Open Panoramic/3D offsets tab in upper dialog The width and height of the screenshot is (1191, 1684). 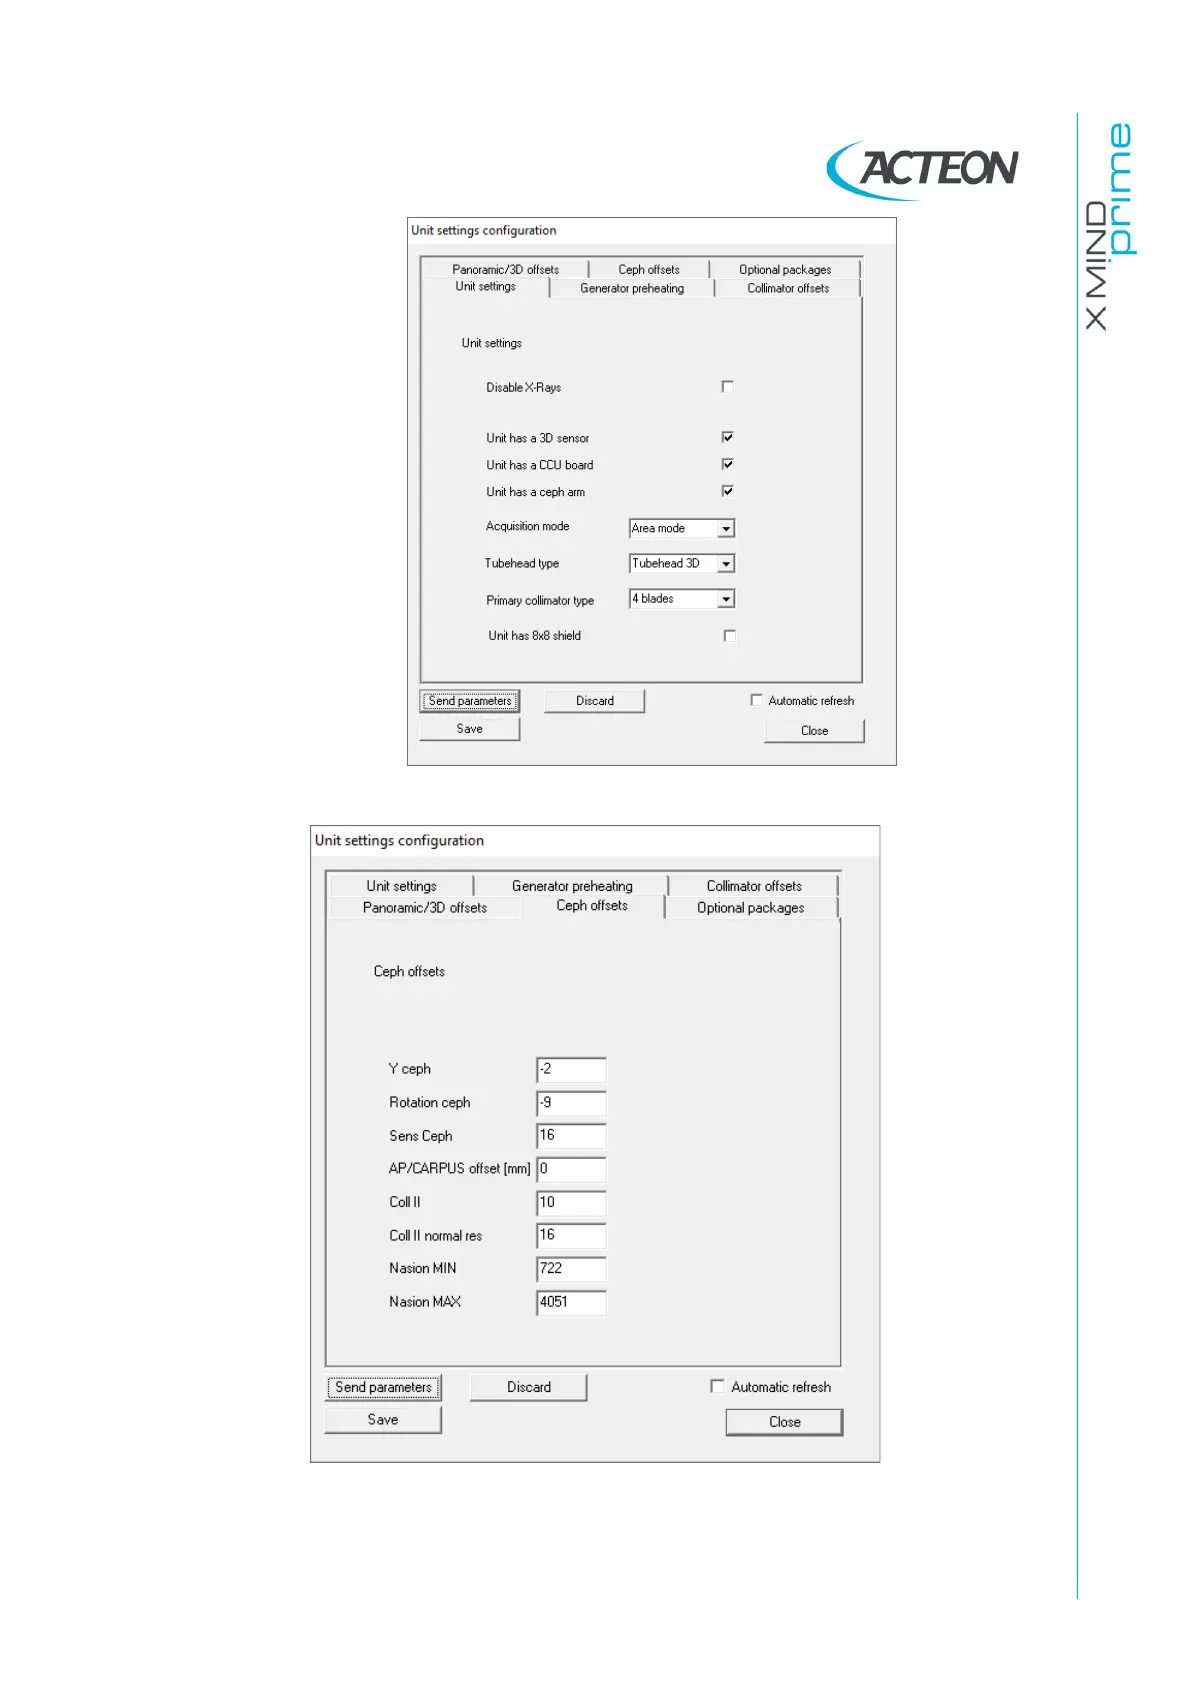505,269
